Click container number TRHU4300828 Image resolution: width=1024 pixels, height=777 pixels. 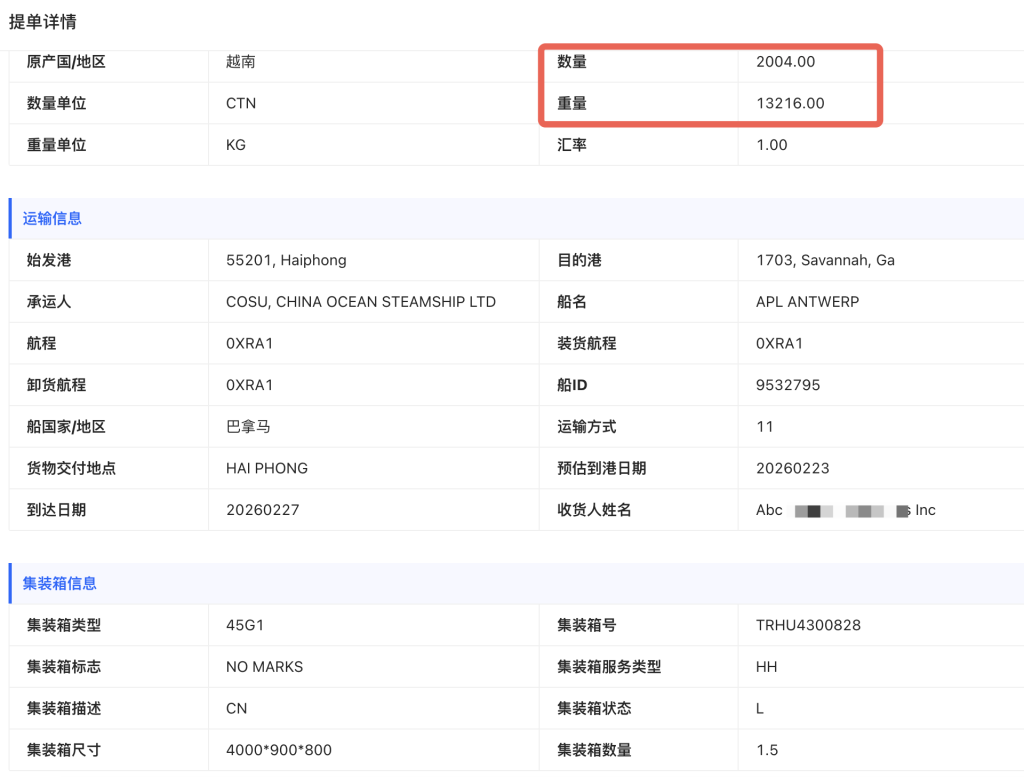click(808, 625)
